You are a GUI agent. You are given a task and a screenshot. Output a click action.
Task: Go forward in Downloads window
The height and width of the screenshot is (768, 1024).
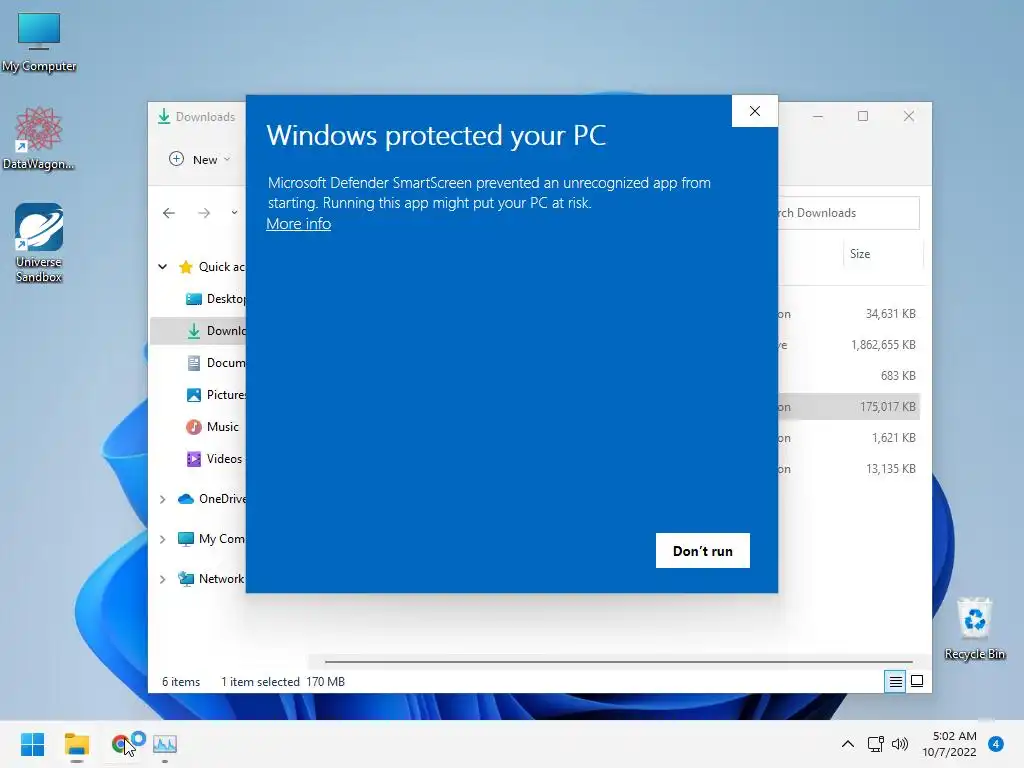point(204,213)
